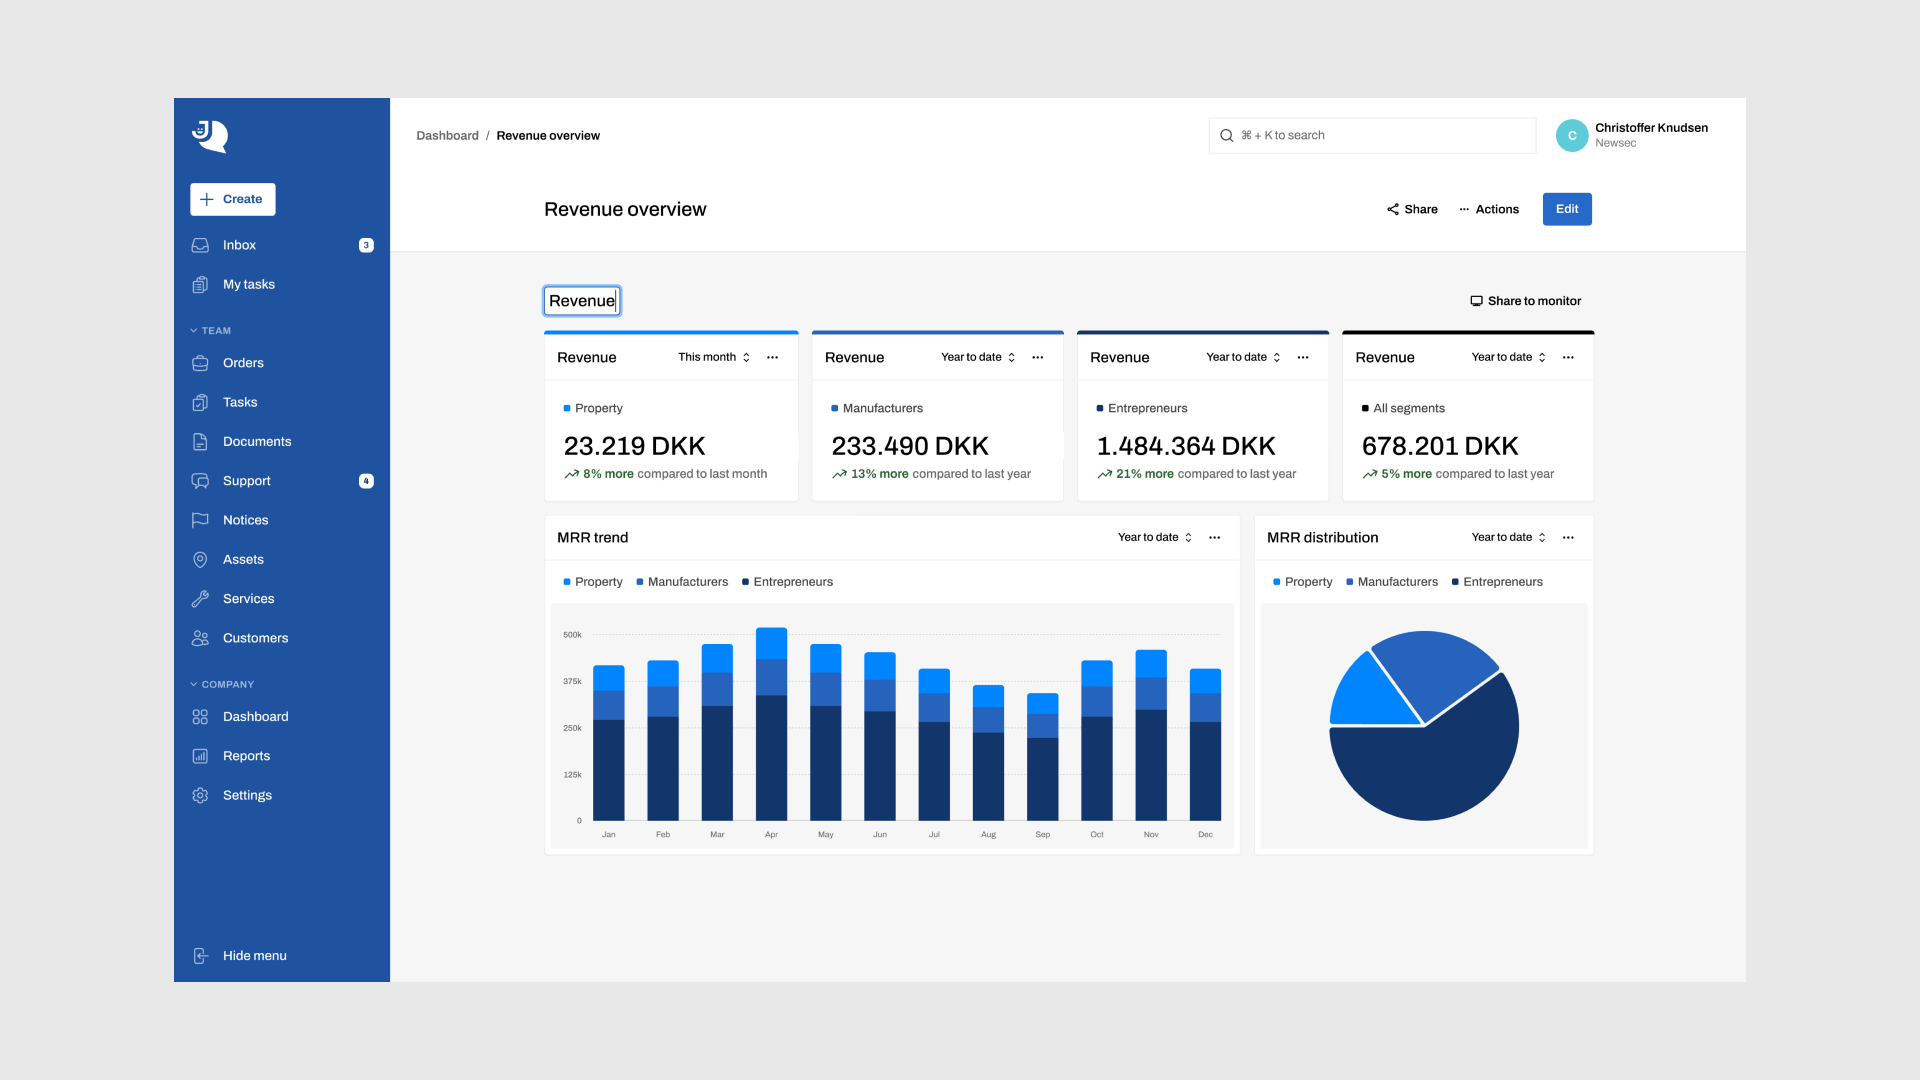Click the Assets location pin icon
Image resolution: width=1920 pixels, height=1080 pixels.
pos(200,560)
